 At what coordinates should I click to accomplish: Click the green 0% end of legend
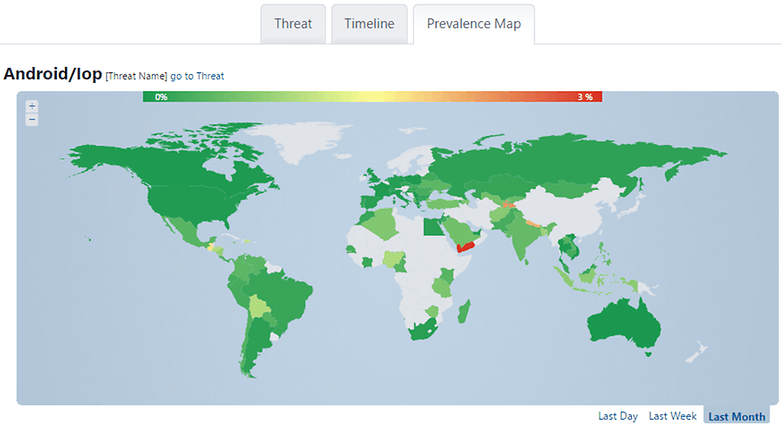161,97
